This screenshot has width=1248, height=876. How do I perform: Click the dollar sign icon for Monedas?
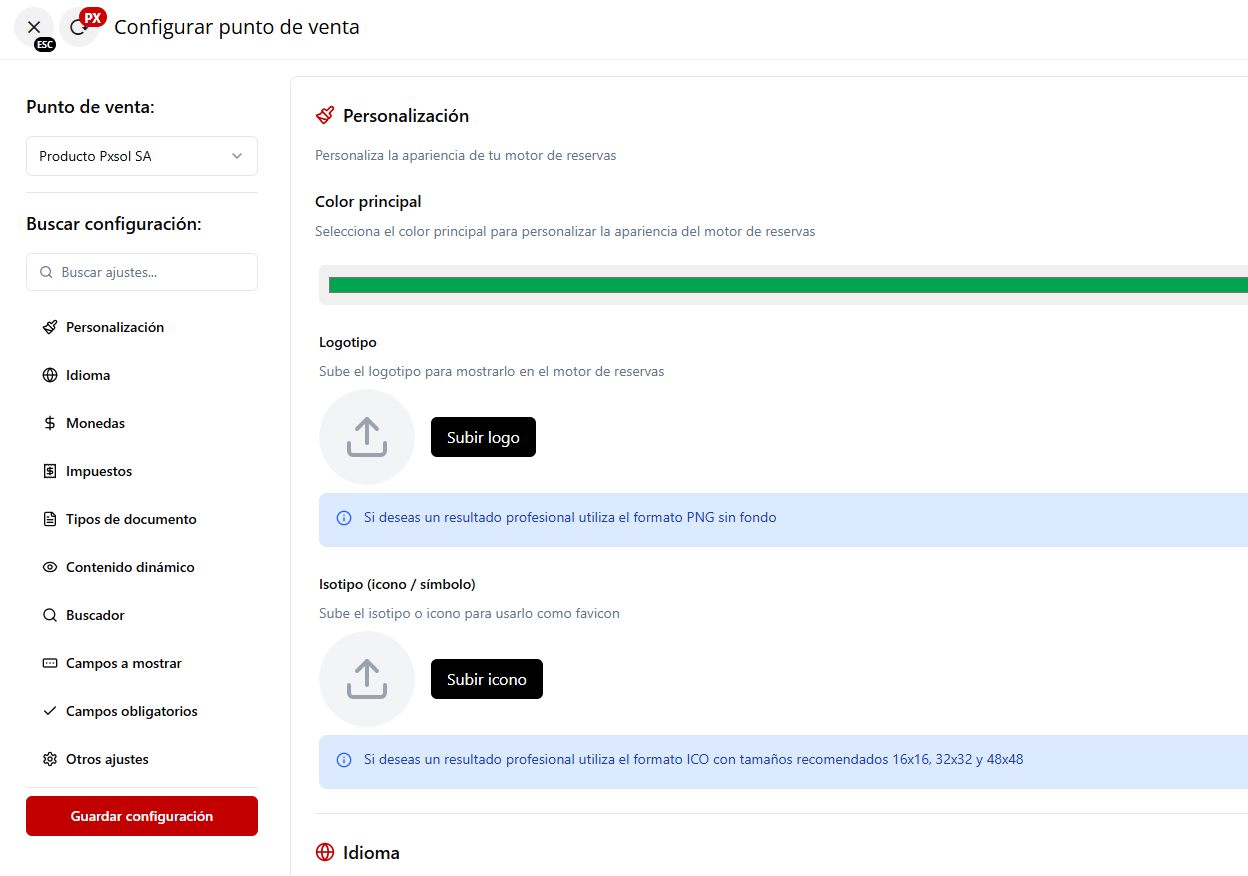[x=50, y=423]
